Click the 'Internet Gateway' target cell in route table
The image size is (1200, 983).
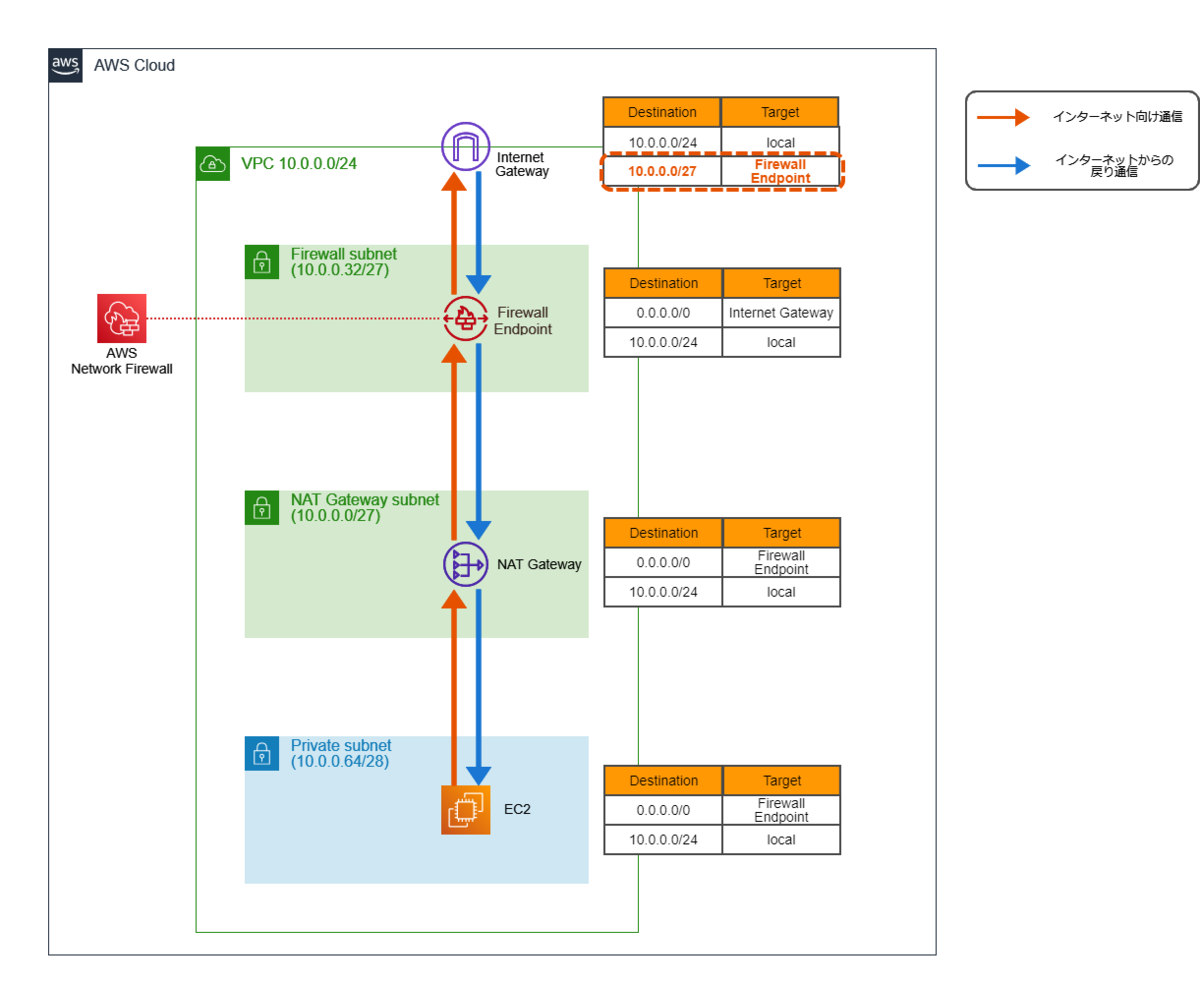pos(781,313)
